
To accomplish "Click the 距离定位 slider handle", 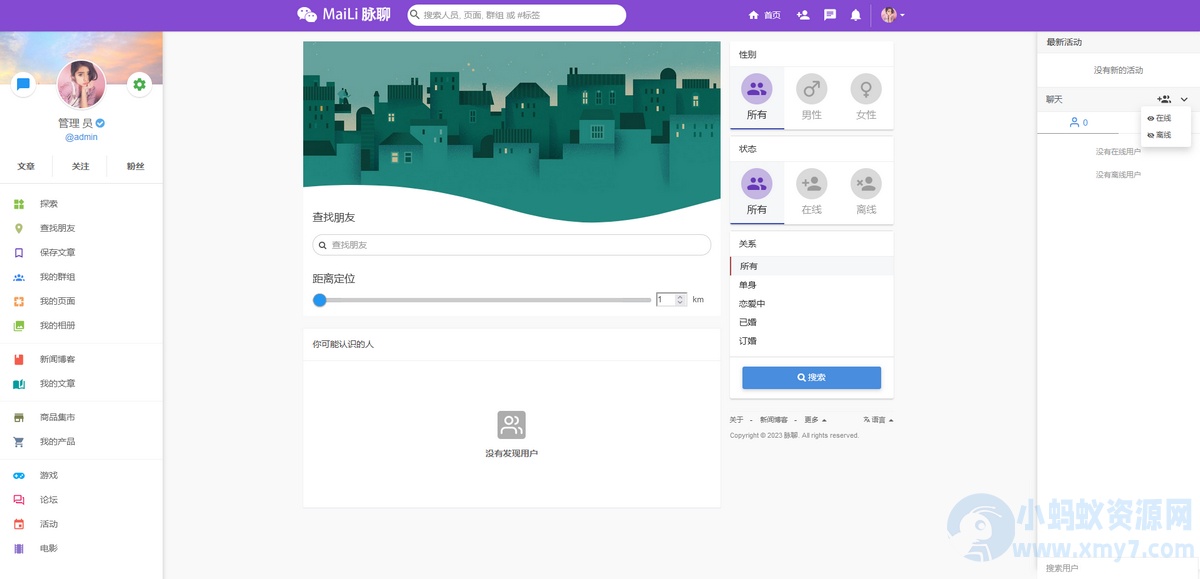I will 319,299.
